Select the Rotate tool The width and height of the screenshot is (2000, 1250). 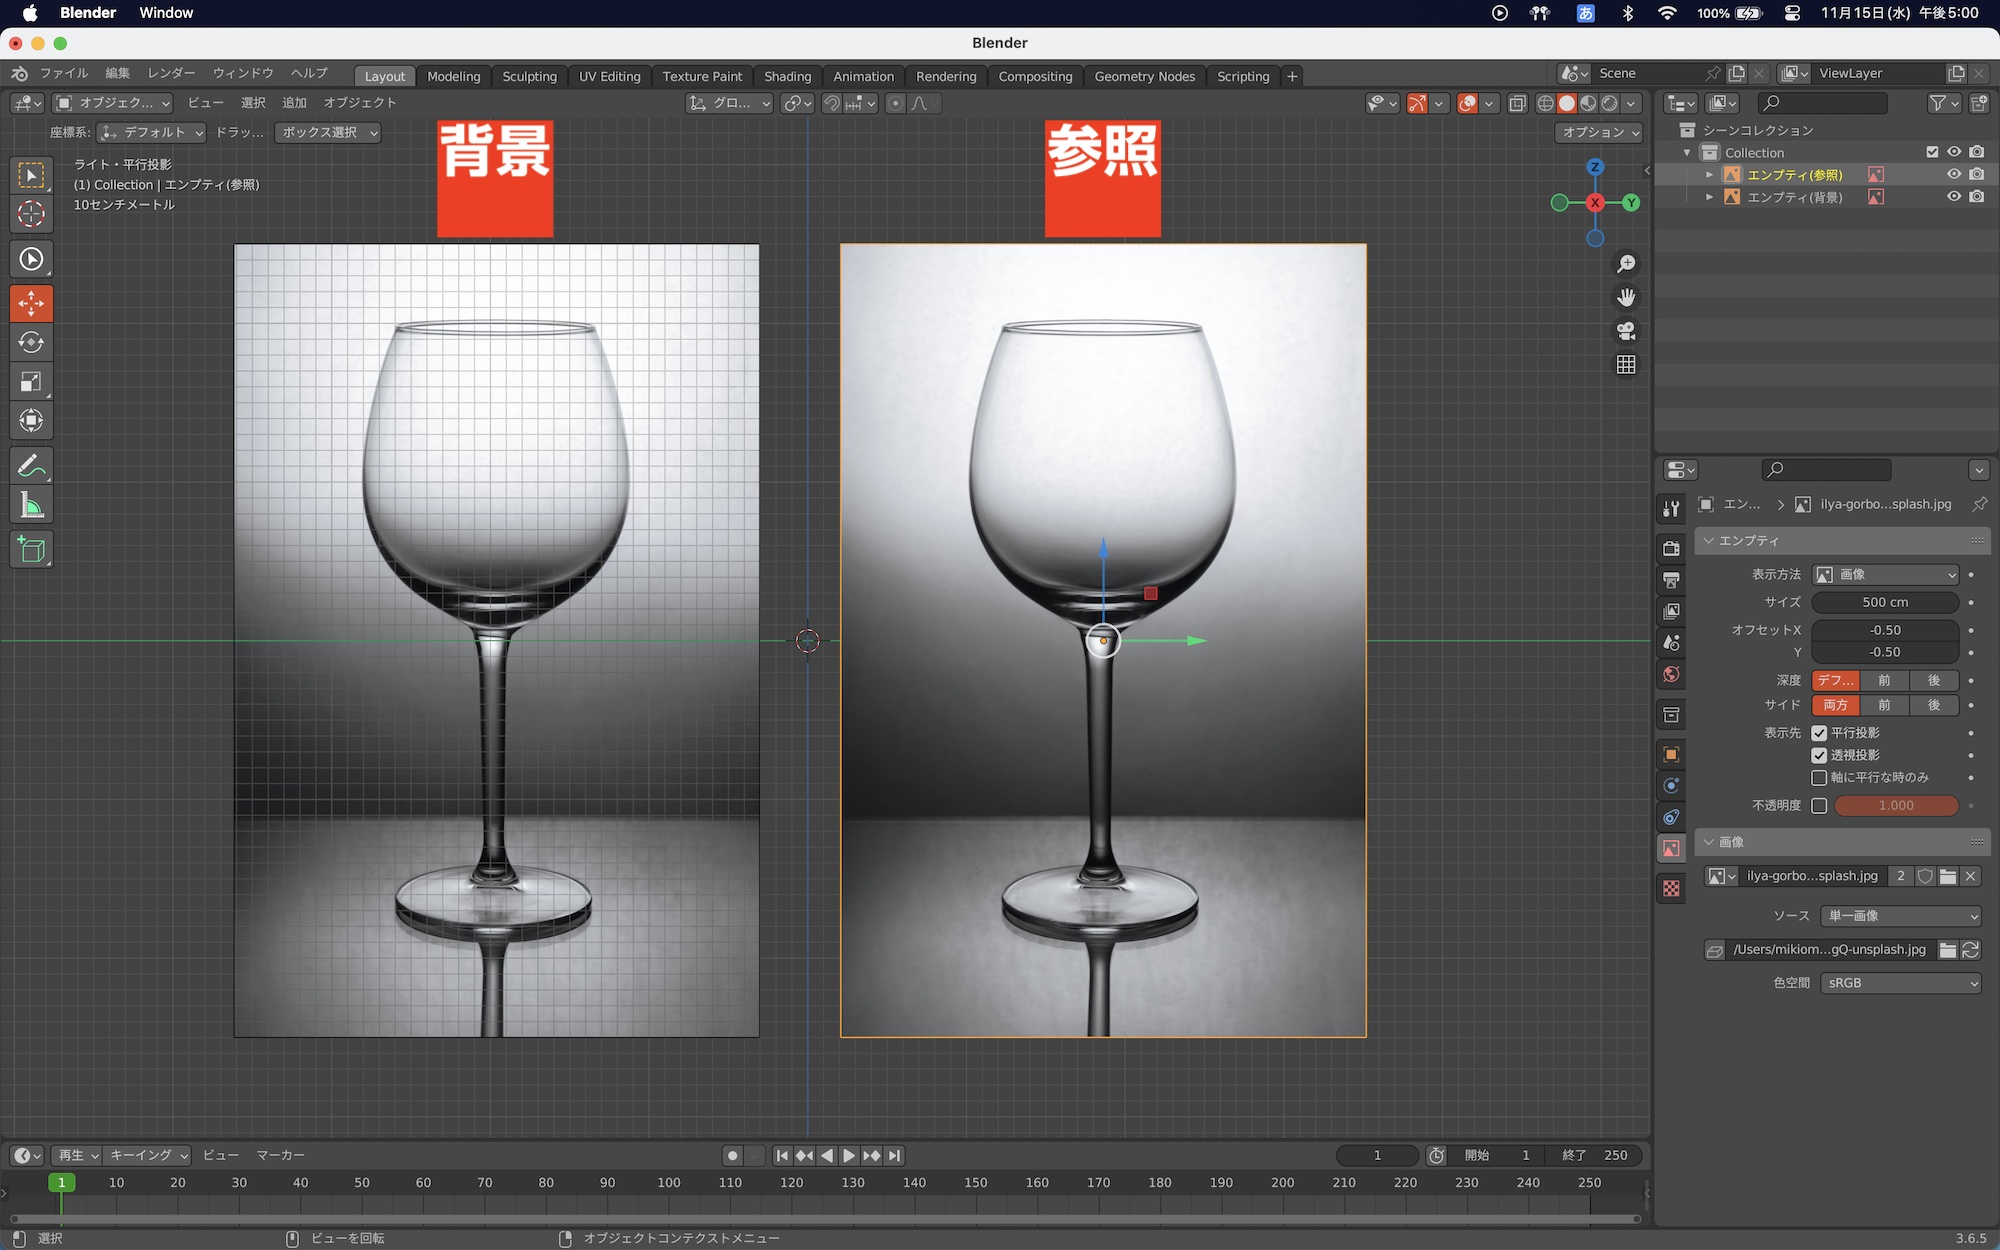[31, 342]
